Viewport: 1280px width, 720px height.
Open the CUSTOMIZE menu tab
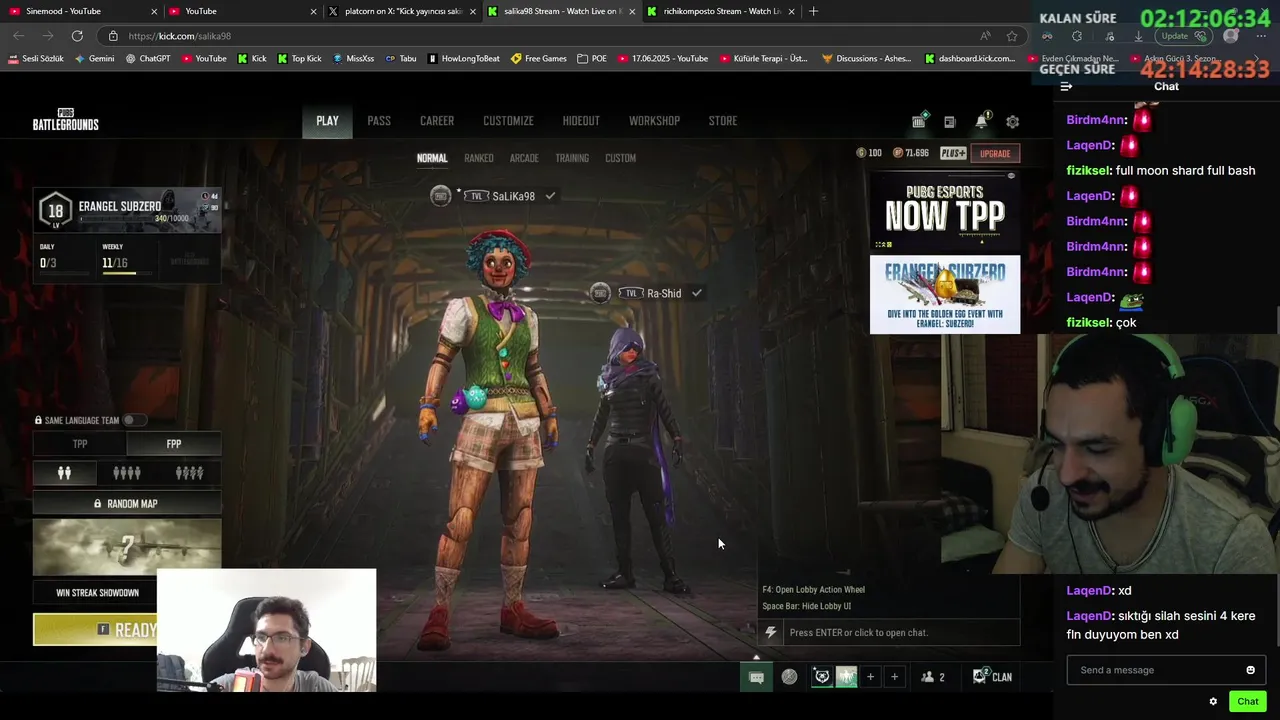(508, 121)
